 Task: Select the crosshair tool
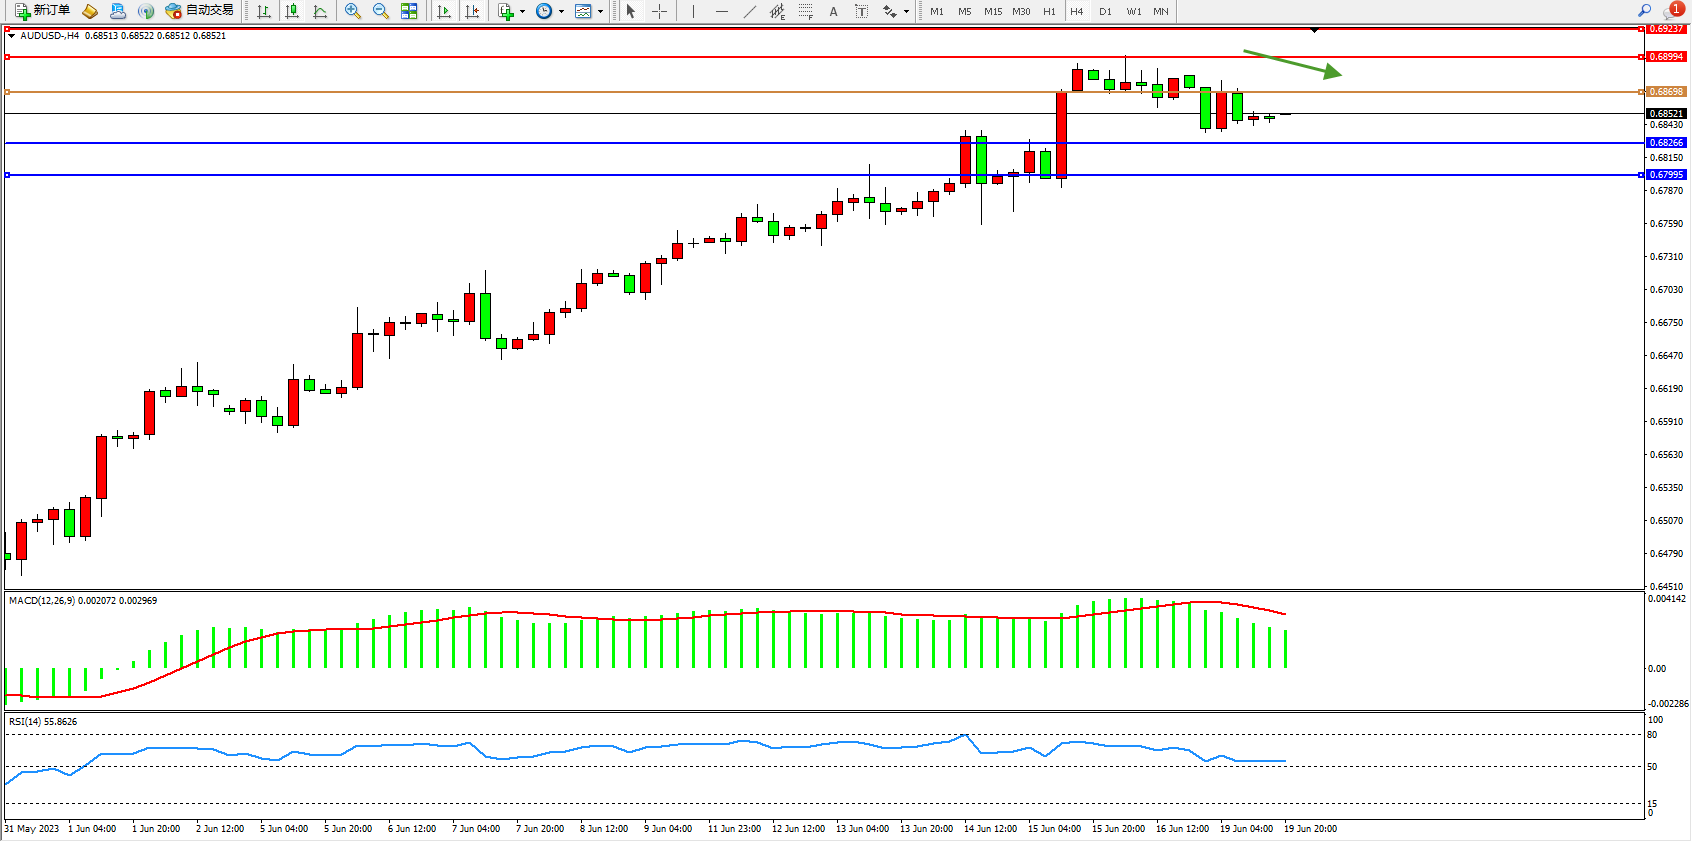[660, 11]
